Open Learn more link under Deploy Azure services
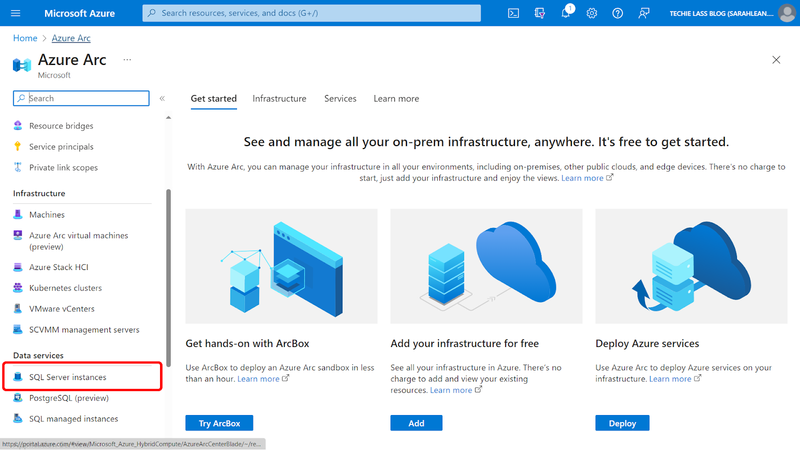Screen dimensions: 800x450 675,379
